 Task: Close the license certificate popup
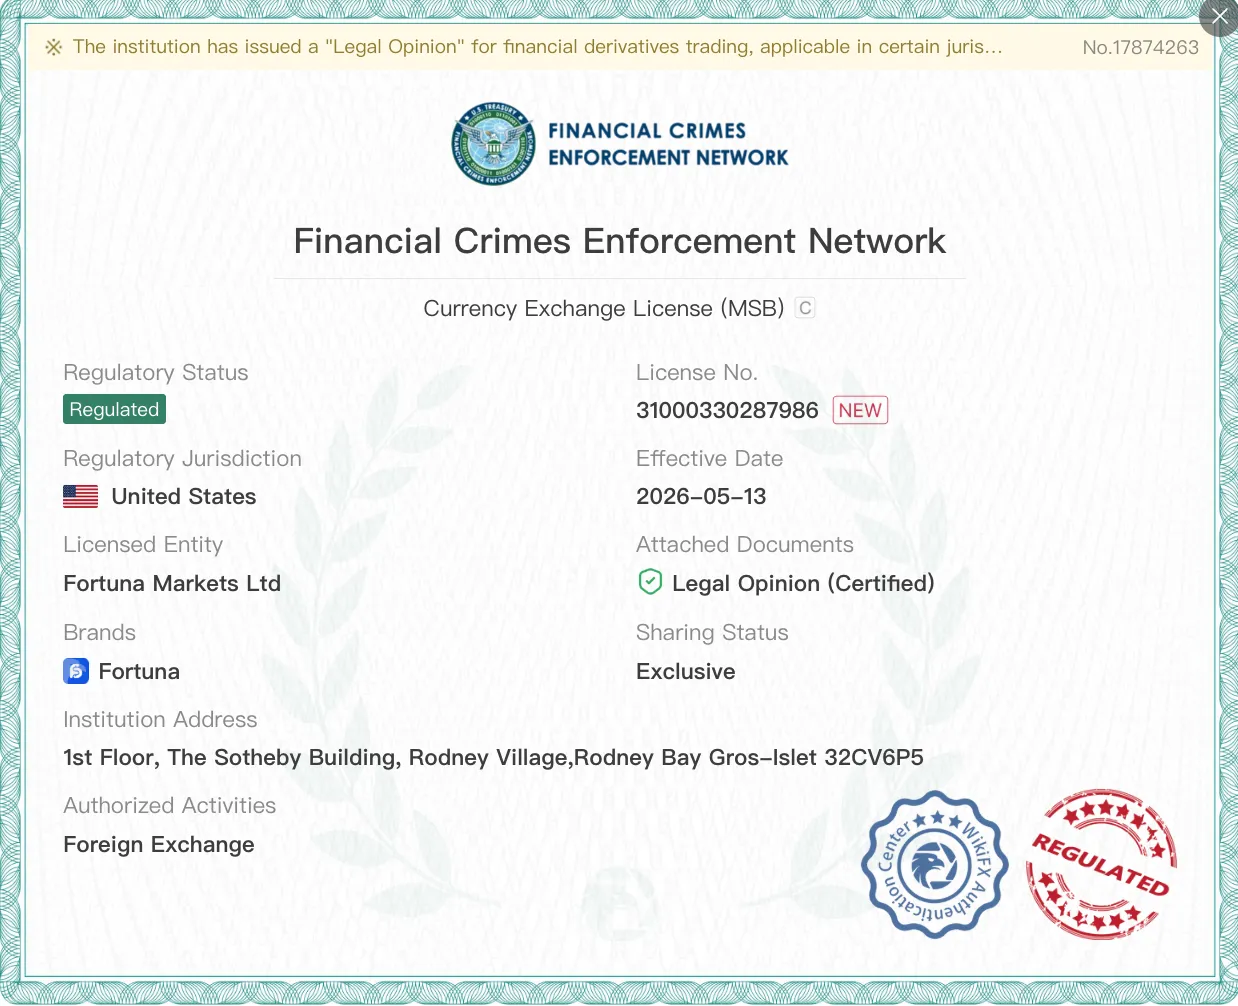[x=1219, y=16]
